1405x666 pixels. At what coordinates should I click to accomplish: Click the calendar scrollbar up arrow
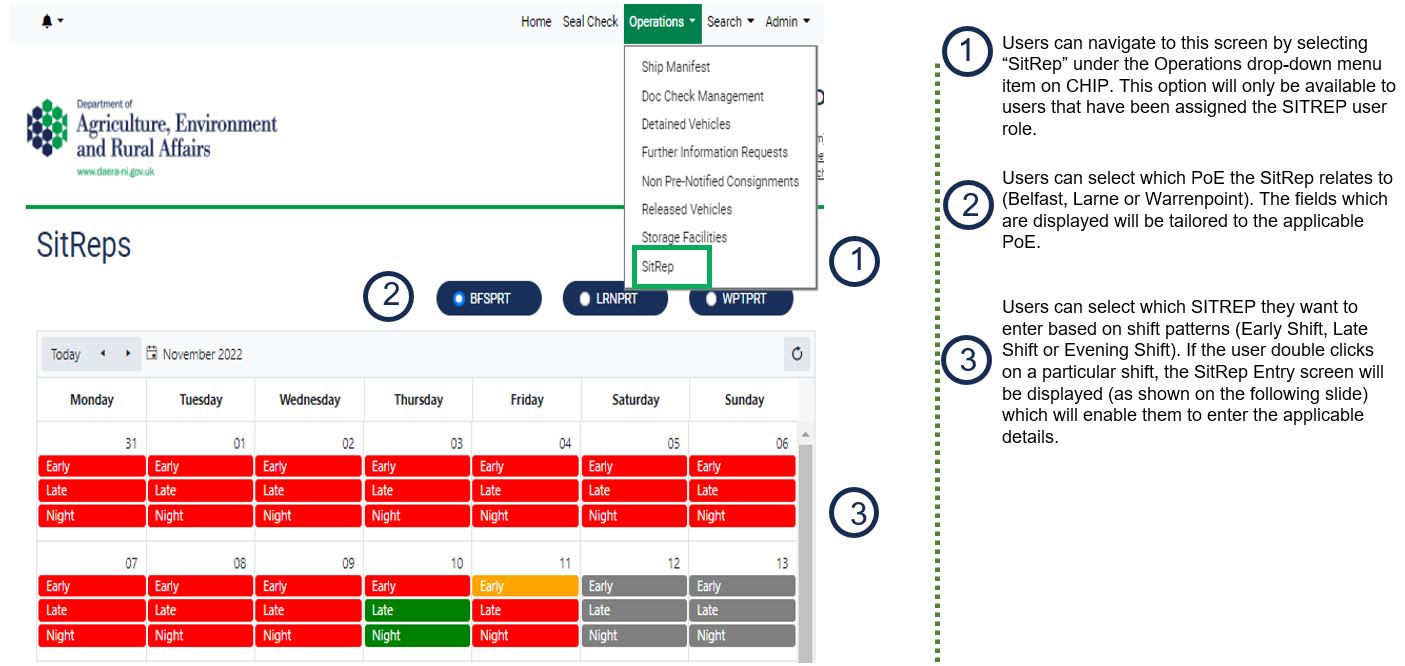coord(805,436)
